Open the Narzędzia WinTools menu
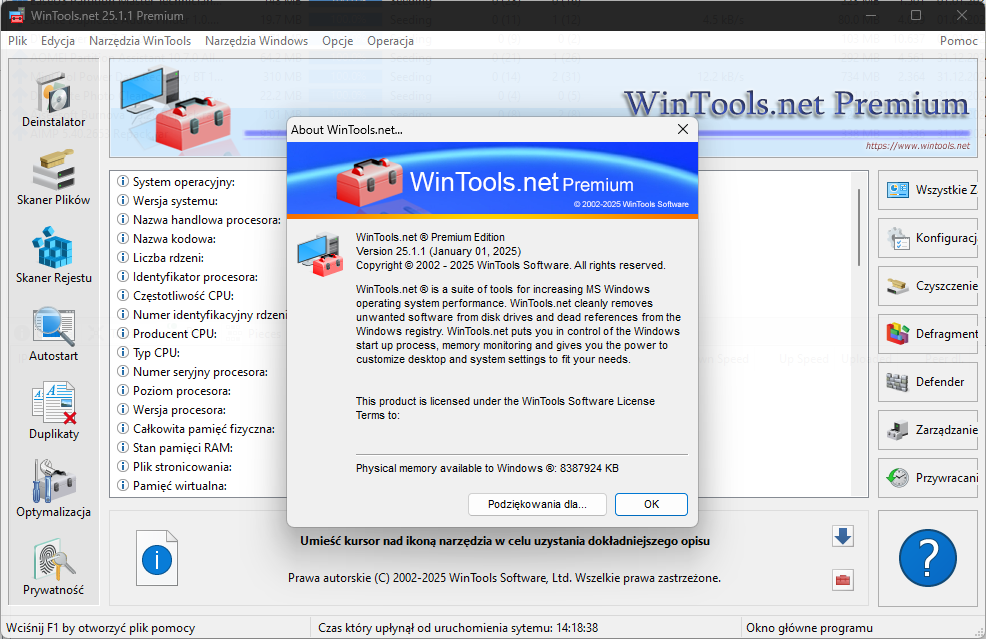Image resolution: width=986 pixels, height=639 pixels. [x=140, y=41]
